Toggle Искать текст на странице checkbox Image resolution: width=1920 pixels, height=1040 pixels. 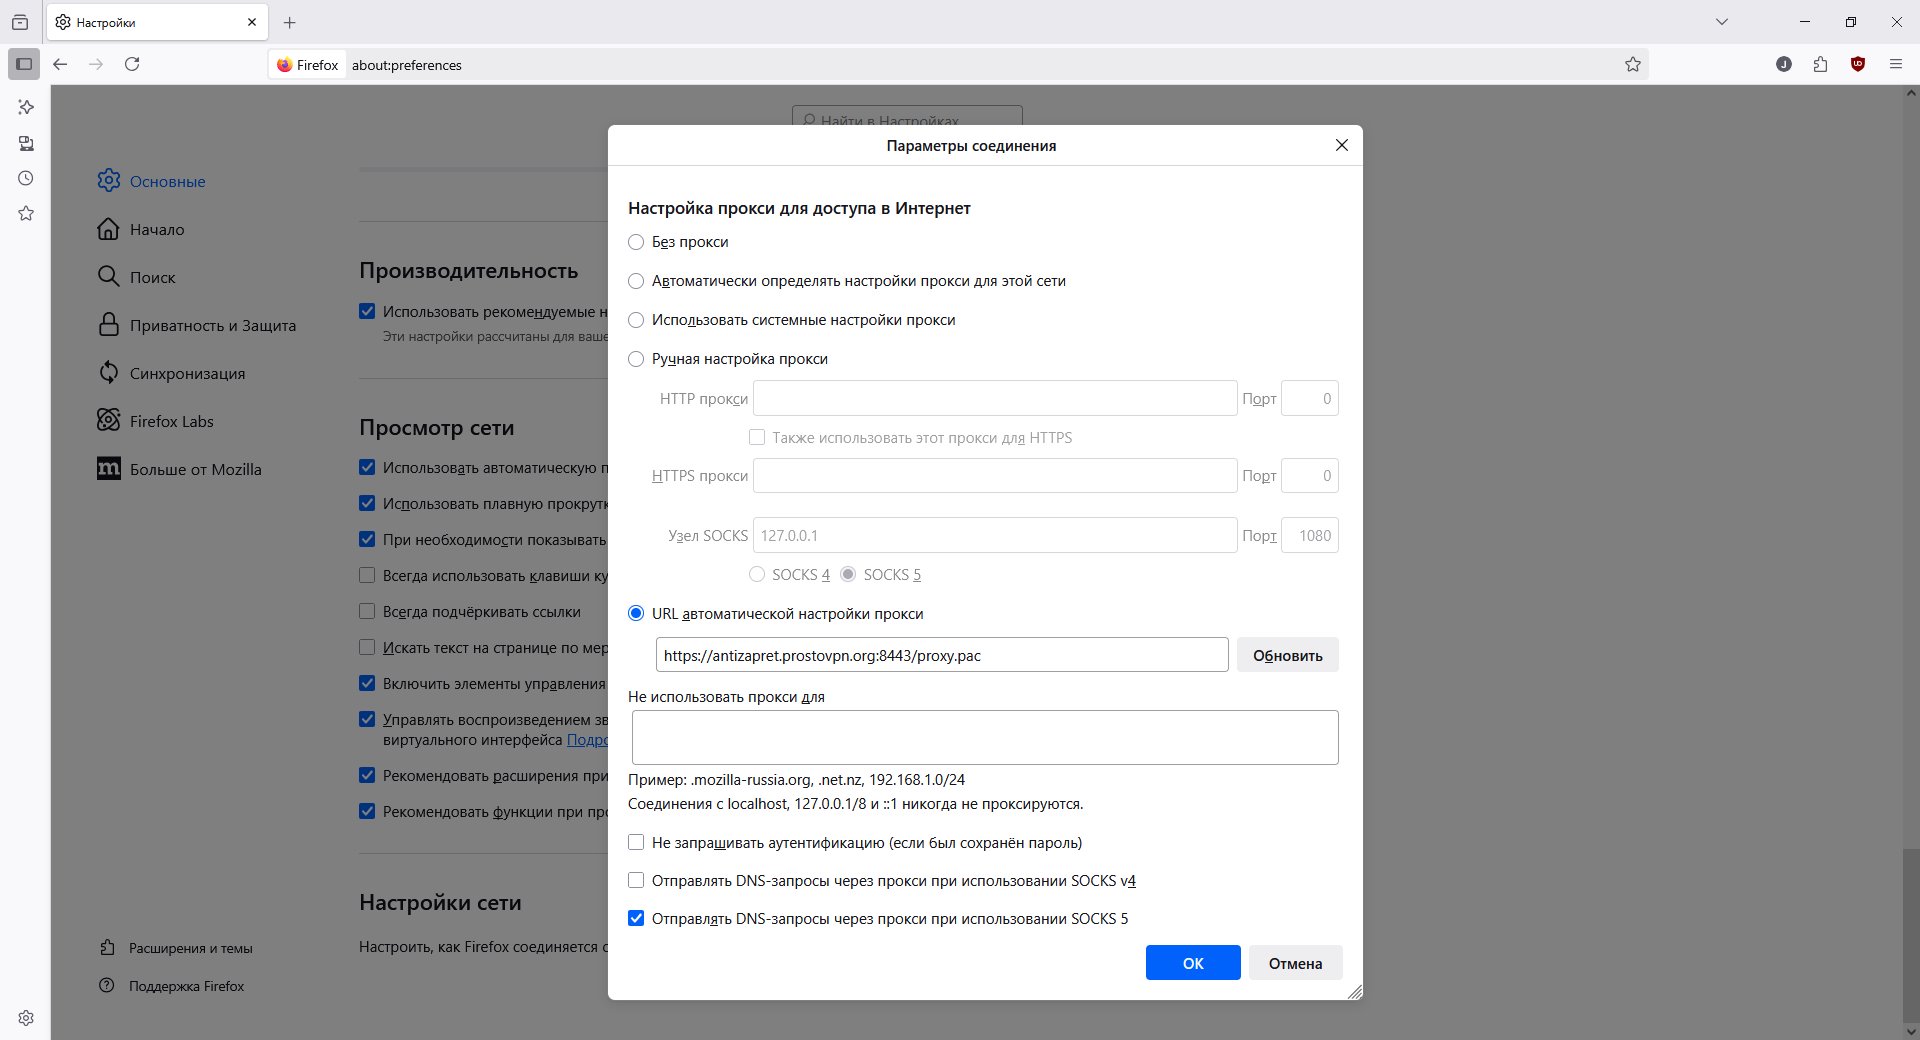point(367,647)
